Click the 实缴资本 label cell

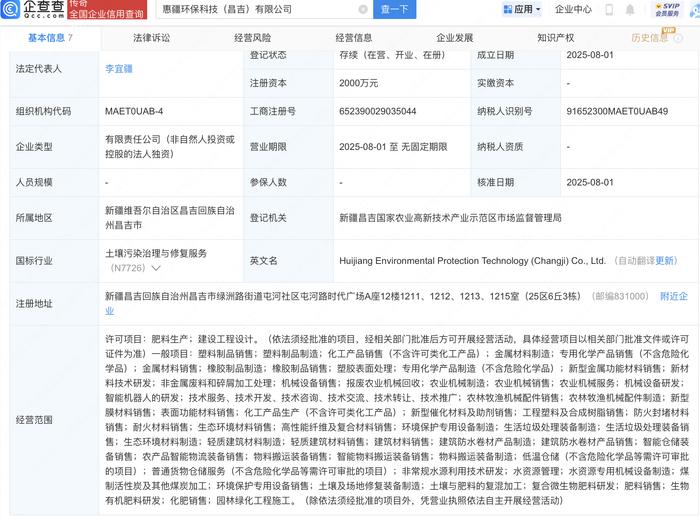pyautogui.click(x=516, y=83)
